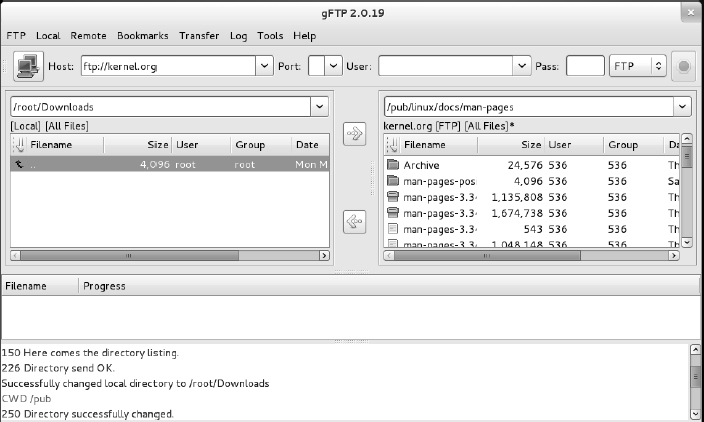
Task: Select the Archive folder icon
Action: click(x=393, y=165)
